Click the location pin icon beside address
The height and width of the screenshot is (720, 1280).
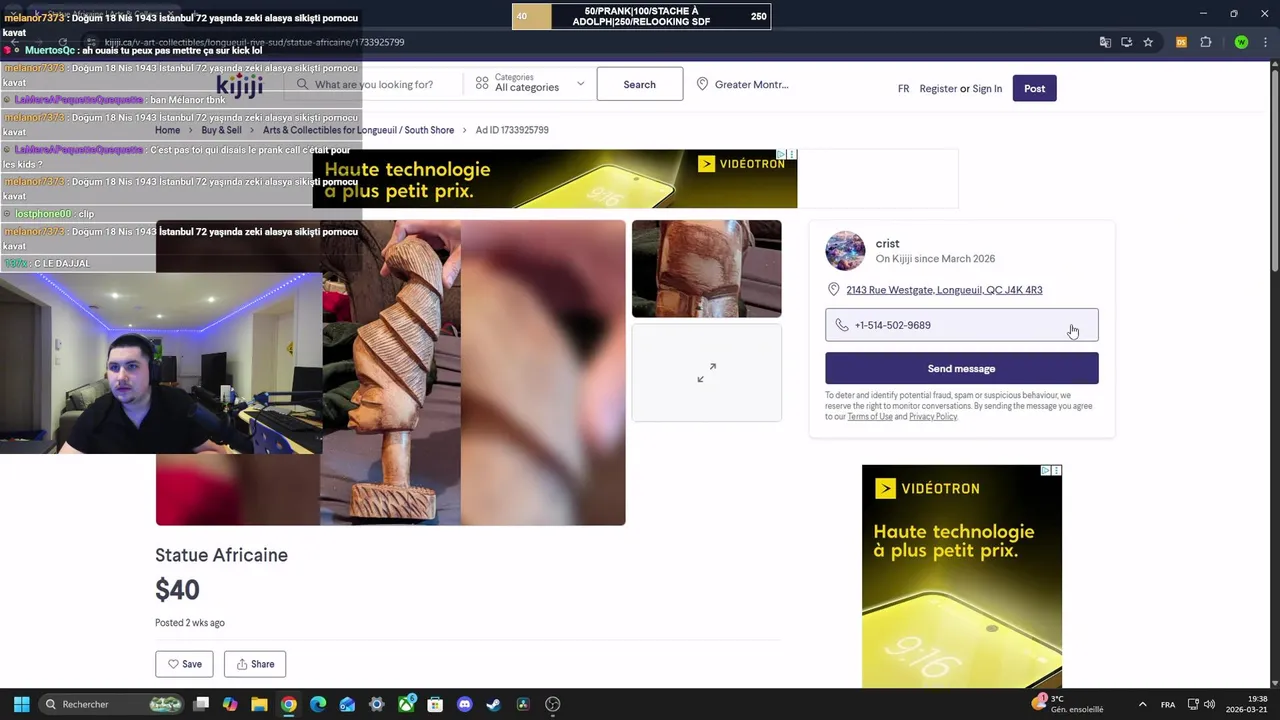coord(833,290)
